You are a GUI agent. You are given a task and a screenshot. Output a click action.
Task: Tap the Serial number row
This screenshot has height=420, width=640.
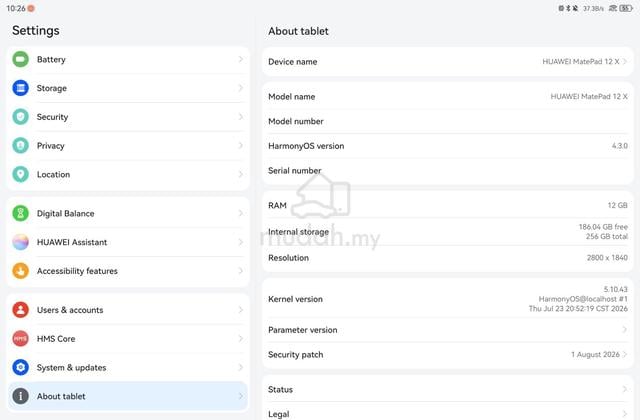(x=448, y=171)
